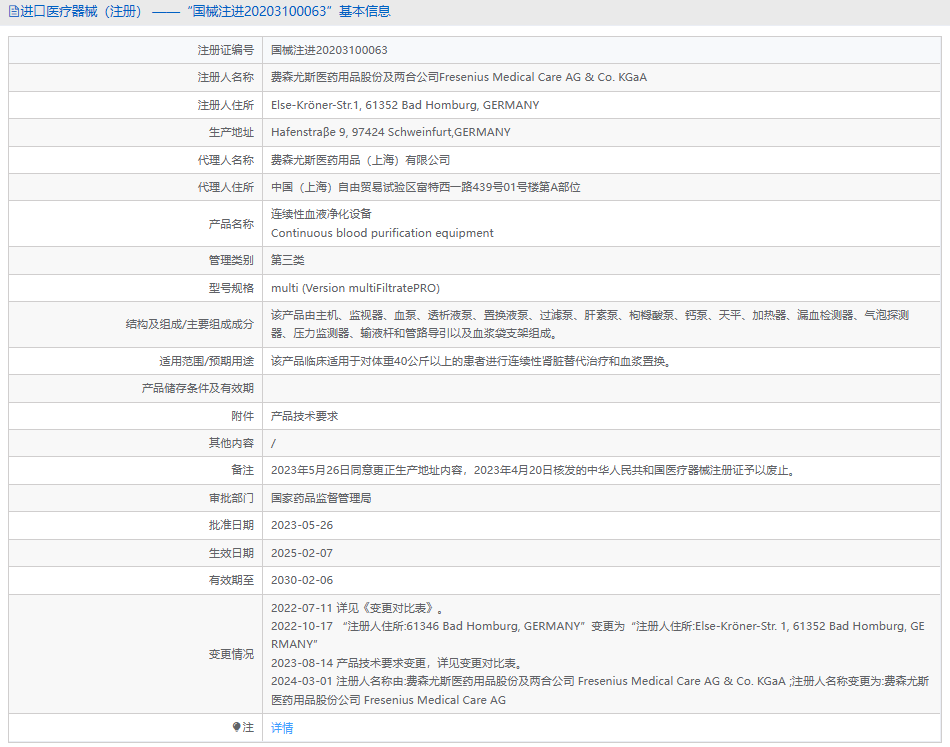Click the 其他内容 label
The image size is (950, 747).
pos(231,443)
